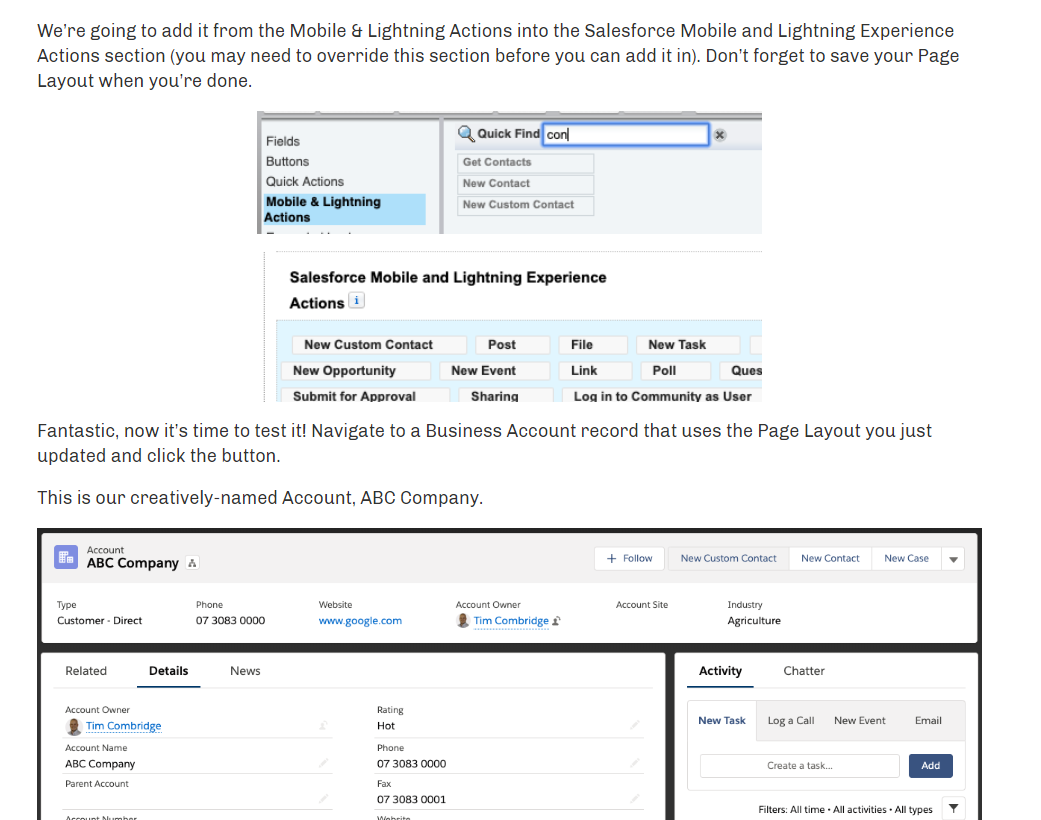
Task: Clear the Quick Find search box
Action: pos(720,135)
